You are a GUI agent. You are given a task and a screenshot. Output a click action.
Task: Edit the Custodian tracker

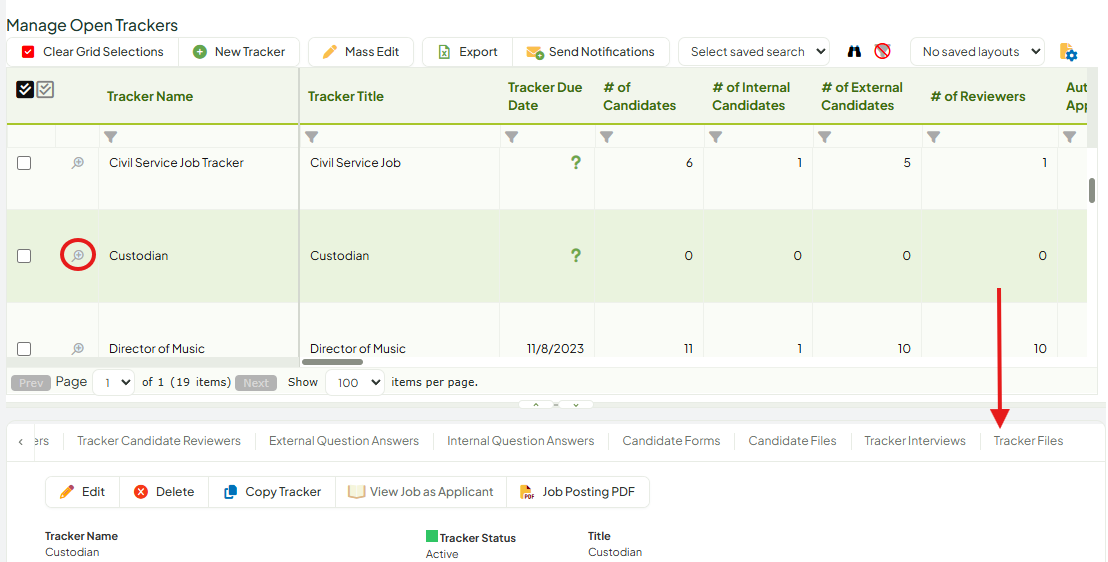pyautogui.click(x=83, y=492)
